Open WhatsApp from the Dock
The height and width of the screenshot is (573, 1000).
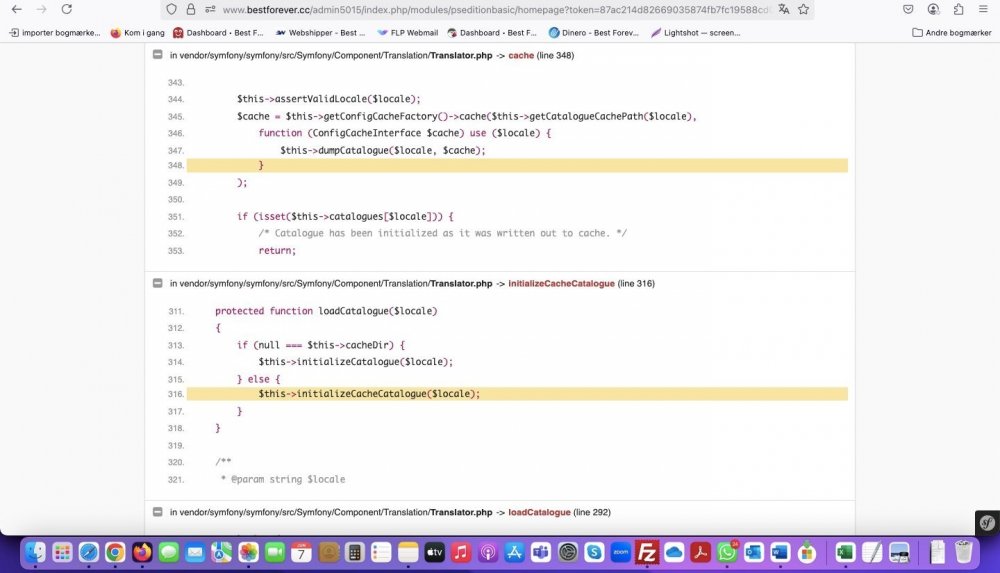tap(726, 552)
